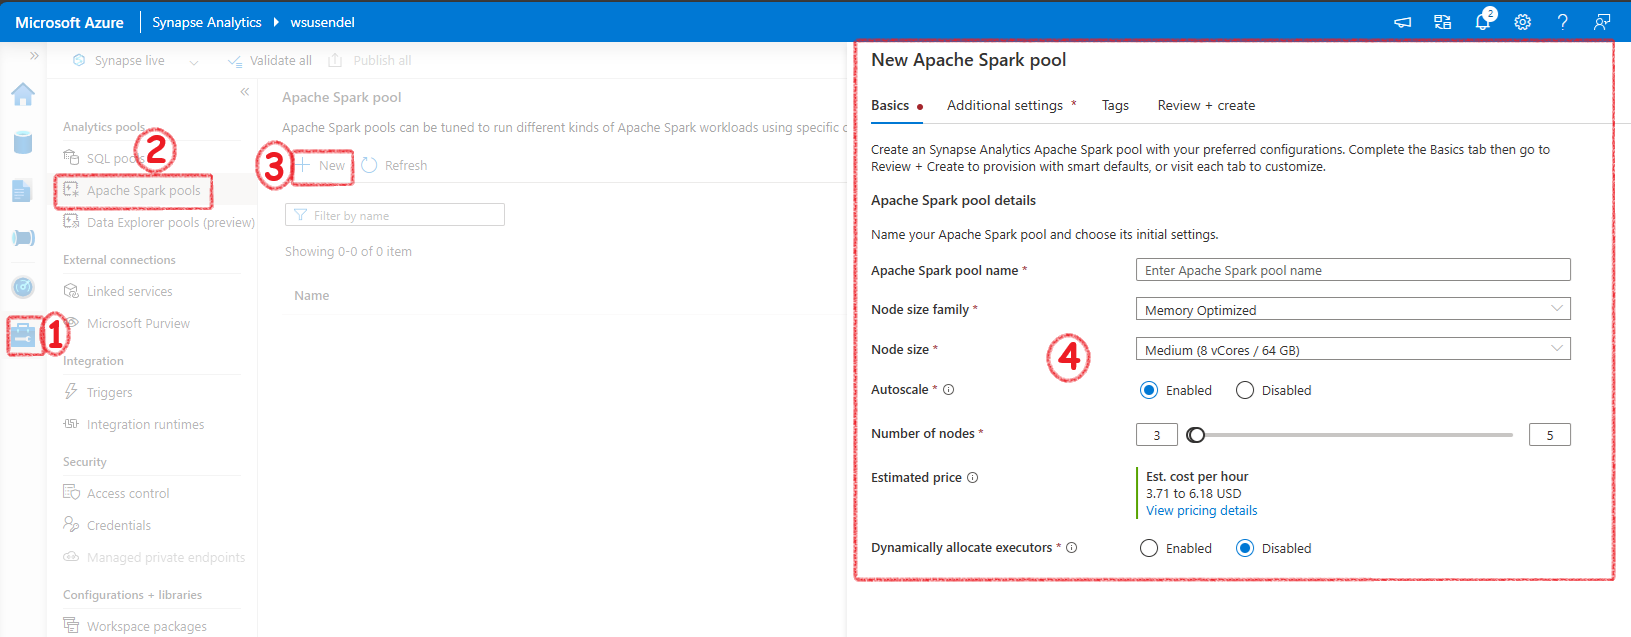1631x637 pixels.
Task: Switch to the Additional settings tab
Action: coord(1005,105)
